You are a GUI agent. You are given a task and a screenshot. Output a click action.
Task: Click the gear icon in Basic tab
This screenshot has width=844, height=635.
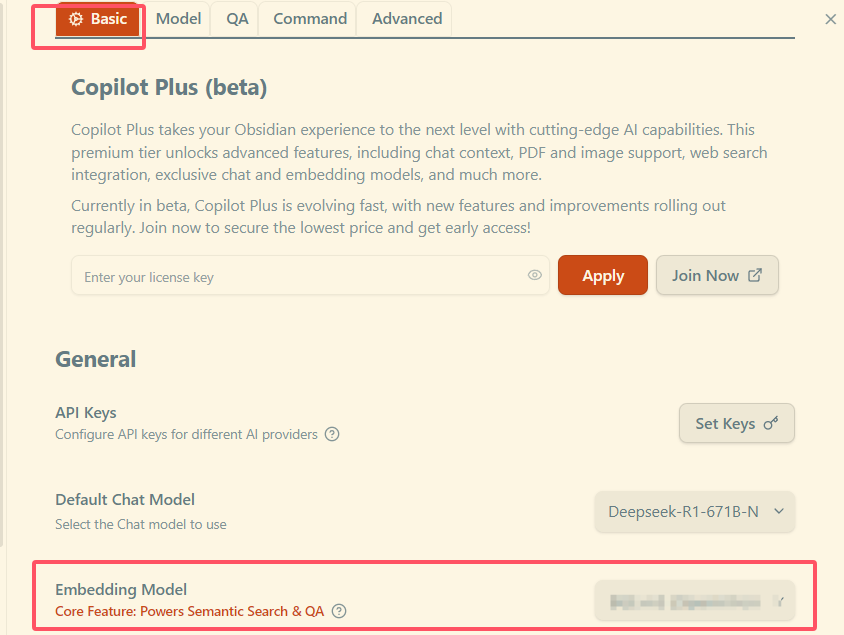pos(76,19)
